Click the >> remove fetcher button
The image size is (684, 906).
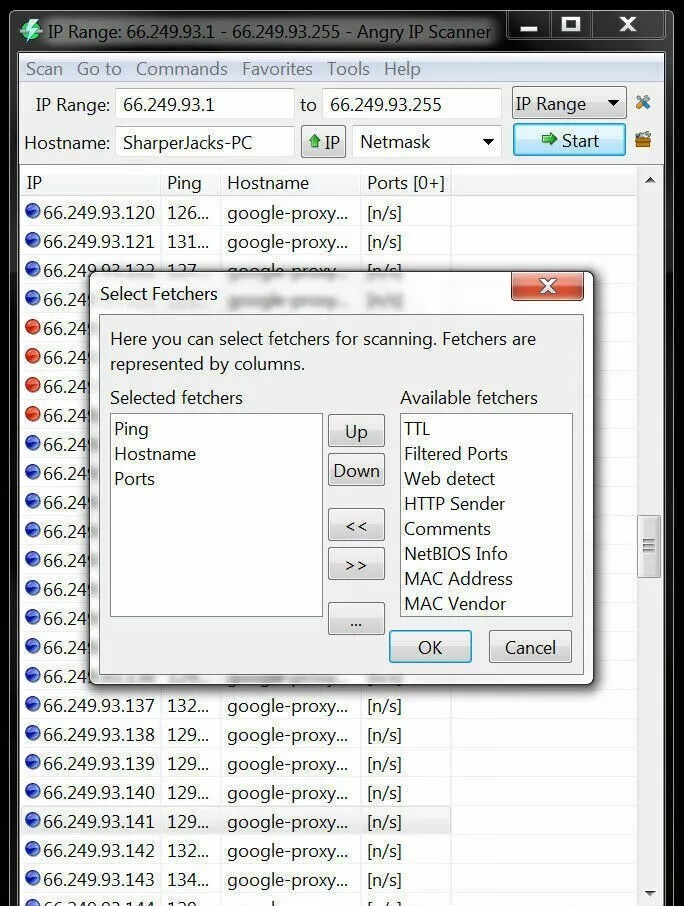(x=356, y=564)
